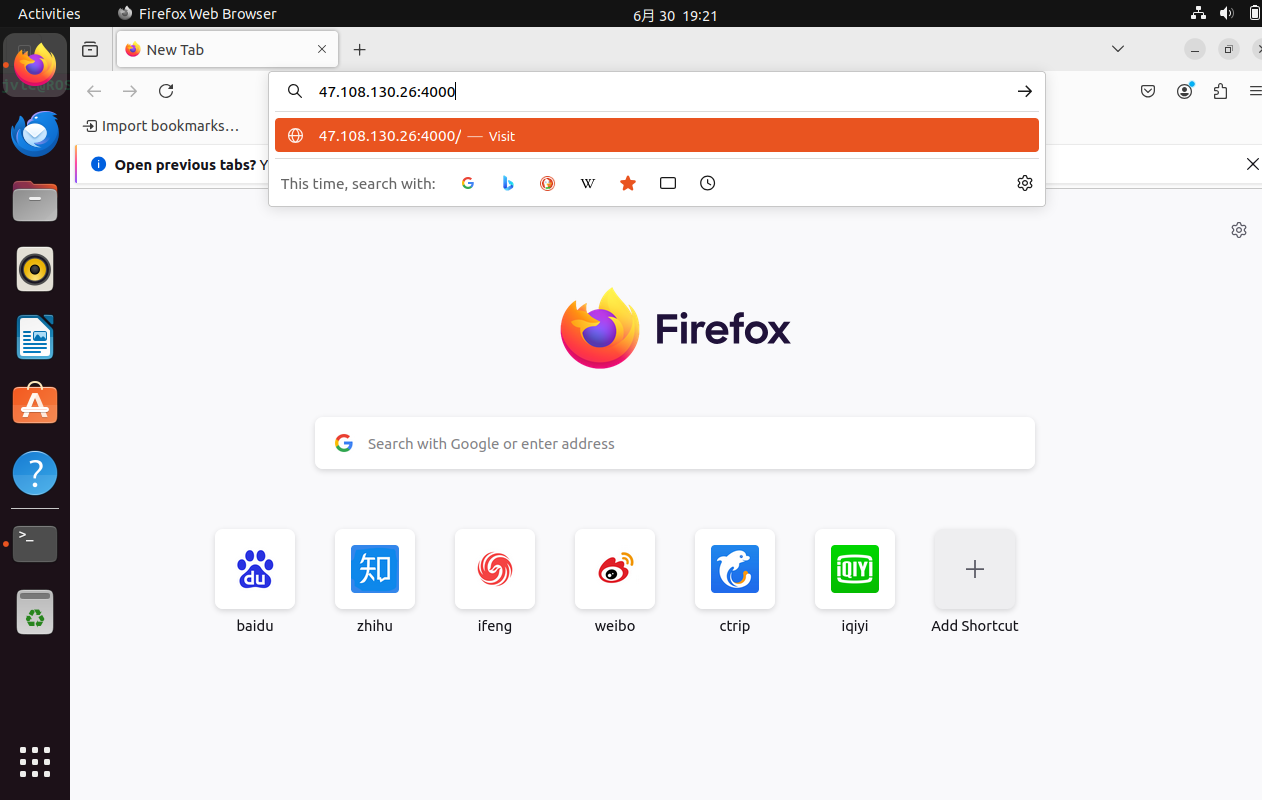The width and height of the screenshot is (1262, 800).
Task: Open Firefox application menu hamburger
Action: click(1254, 91)
